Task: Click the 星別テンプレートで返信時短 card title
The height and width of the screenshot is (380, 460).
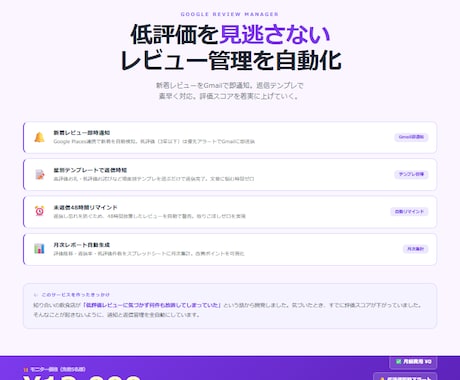Action: [90, 170]
